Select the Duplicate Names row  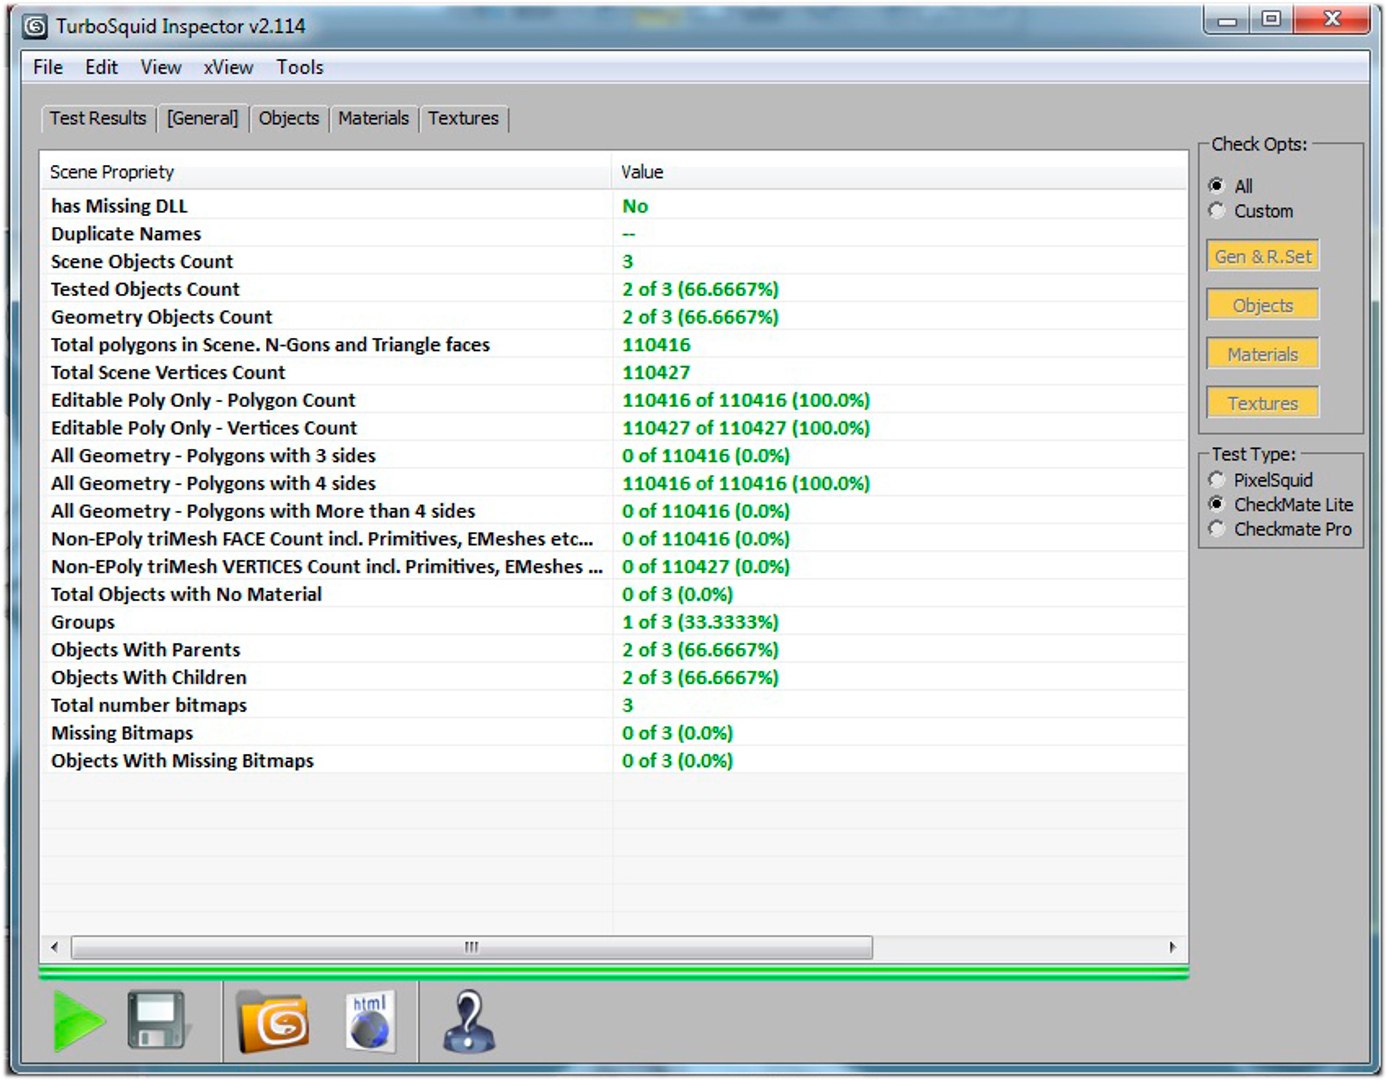tap(614, 234)
